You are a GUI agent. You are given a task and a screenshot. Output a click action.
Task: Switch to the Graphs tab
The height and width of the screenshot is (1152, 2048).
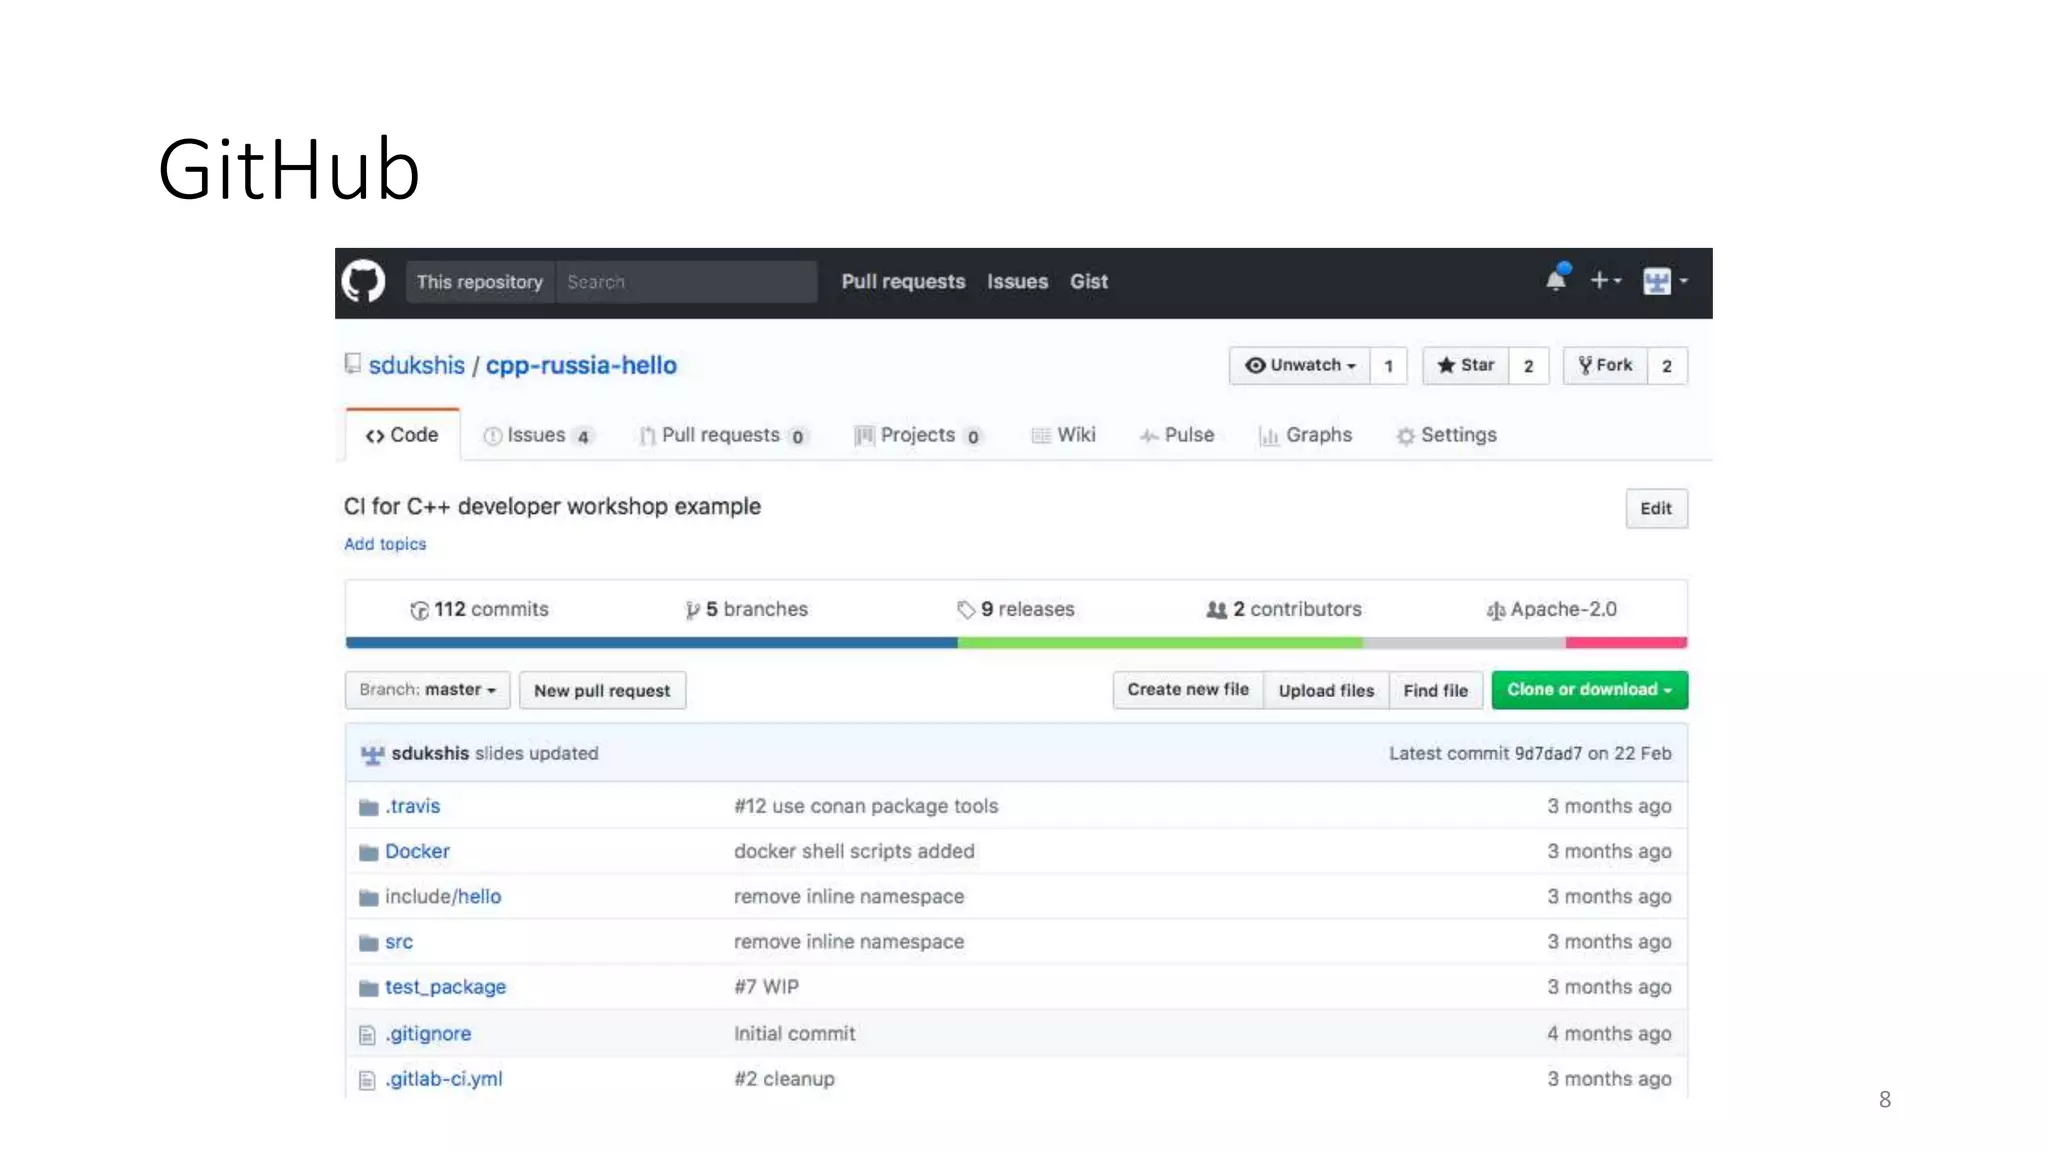(1305, 436)
